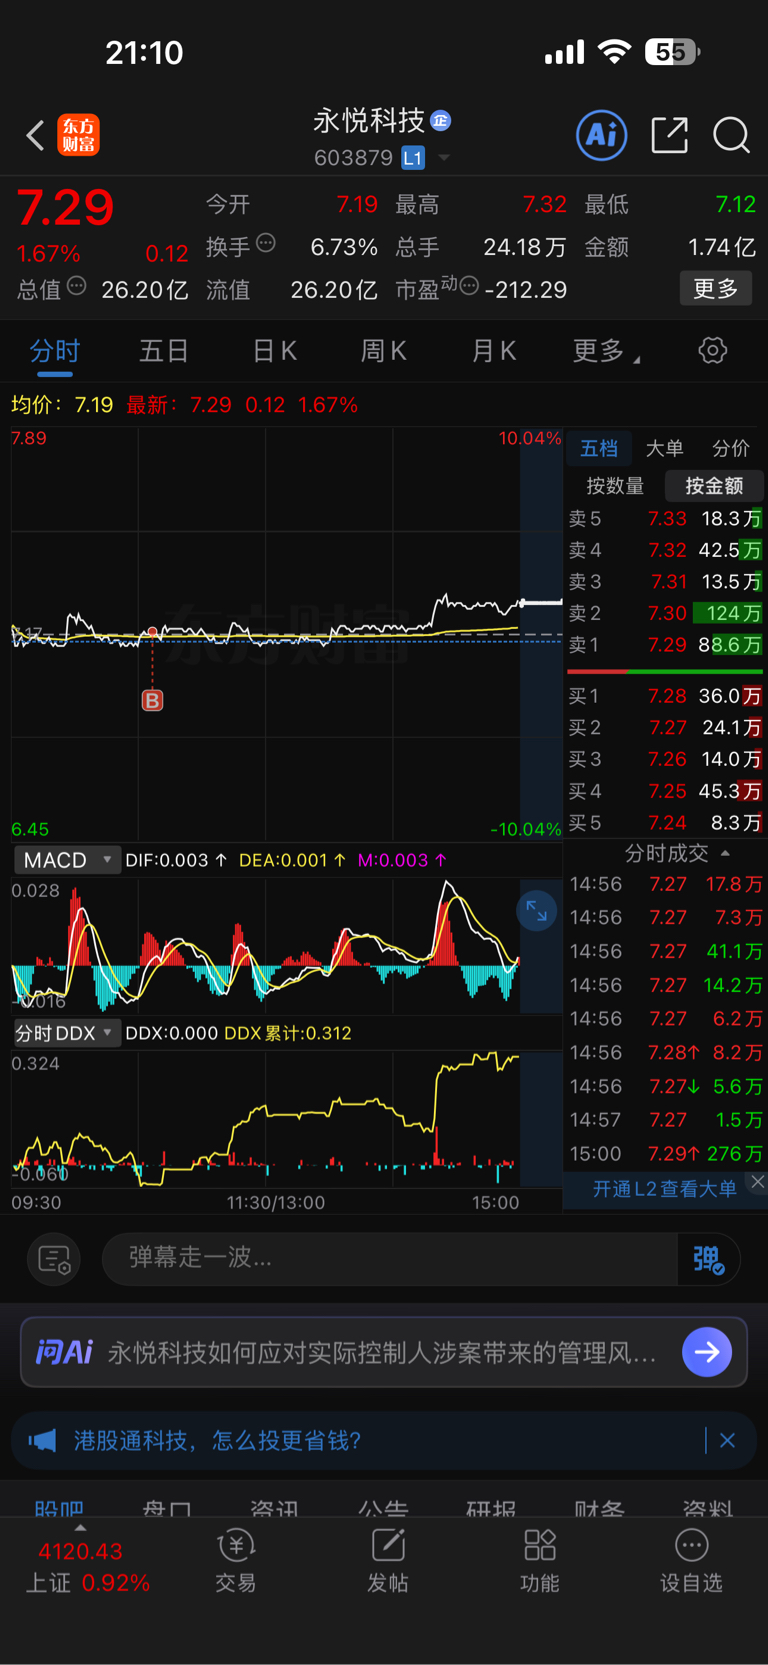
Task: Tap the DDX累计 0.312 value
Action: (288, 1033)
